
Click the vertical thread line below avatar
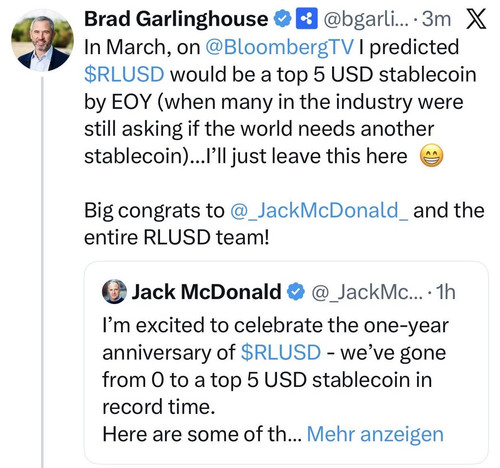(x=42, y=272)
